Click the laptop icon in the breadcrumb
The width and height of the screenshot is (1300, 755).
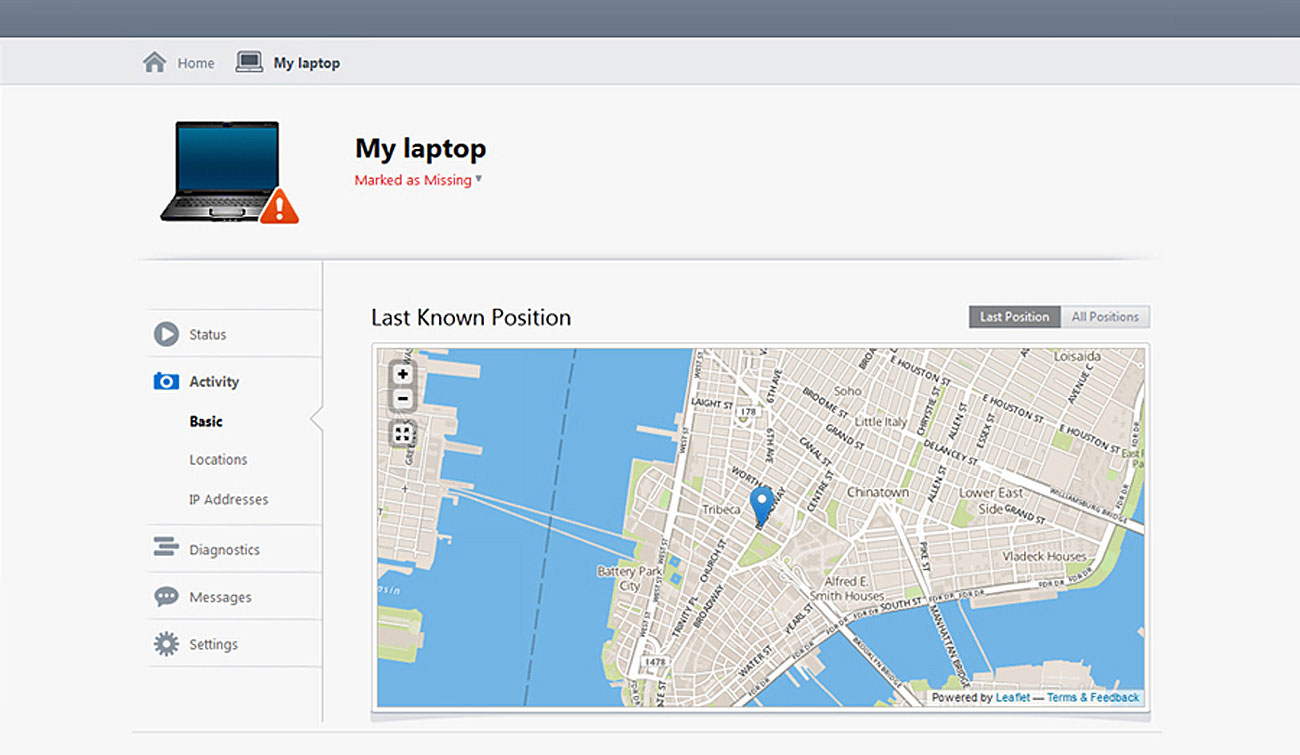pyautogui.click(x=249, y=63)
